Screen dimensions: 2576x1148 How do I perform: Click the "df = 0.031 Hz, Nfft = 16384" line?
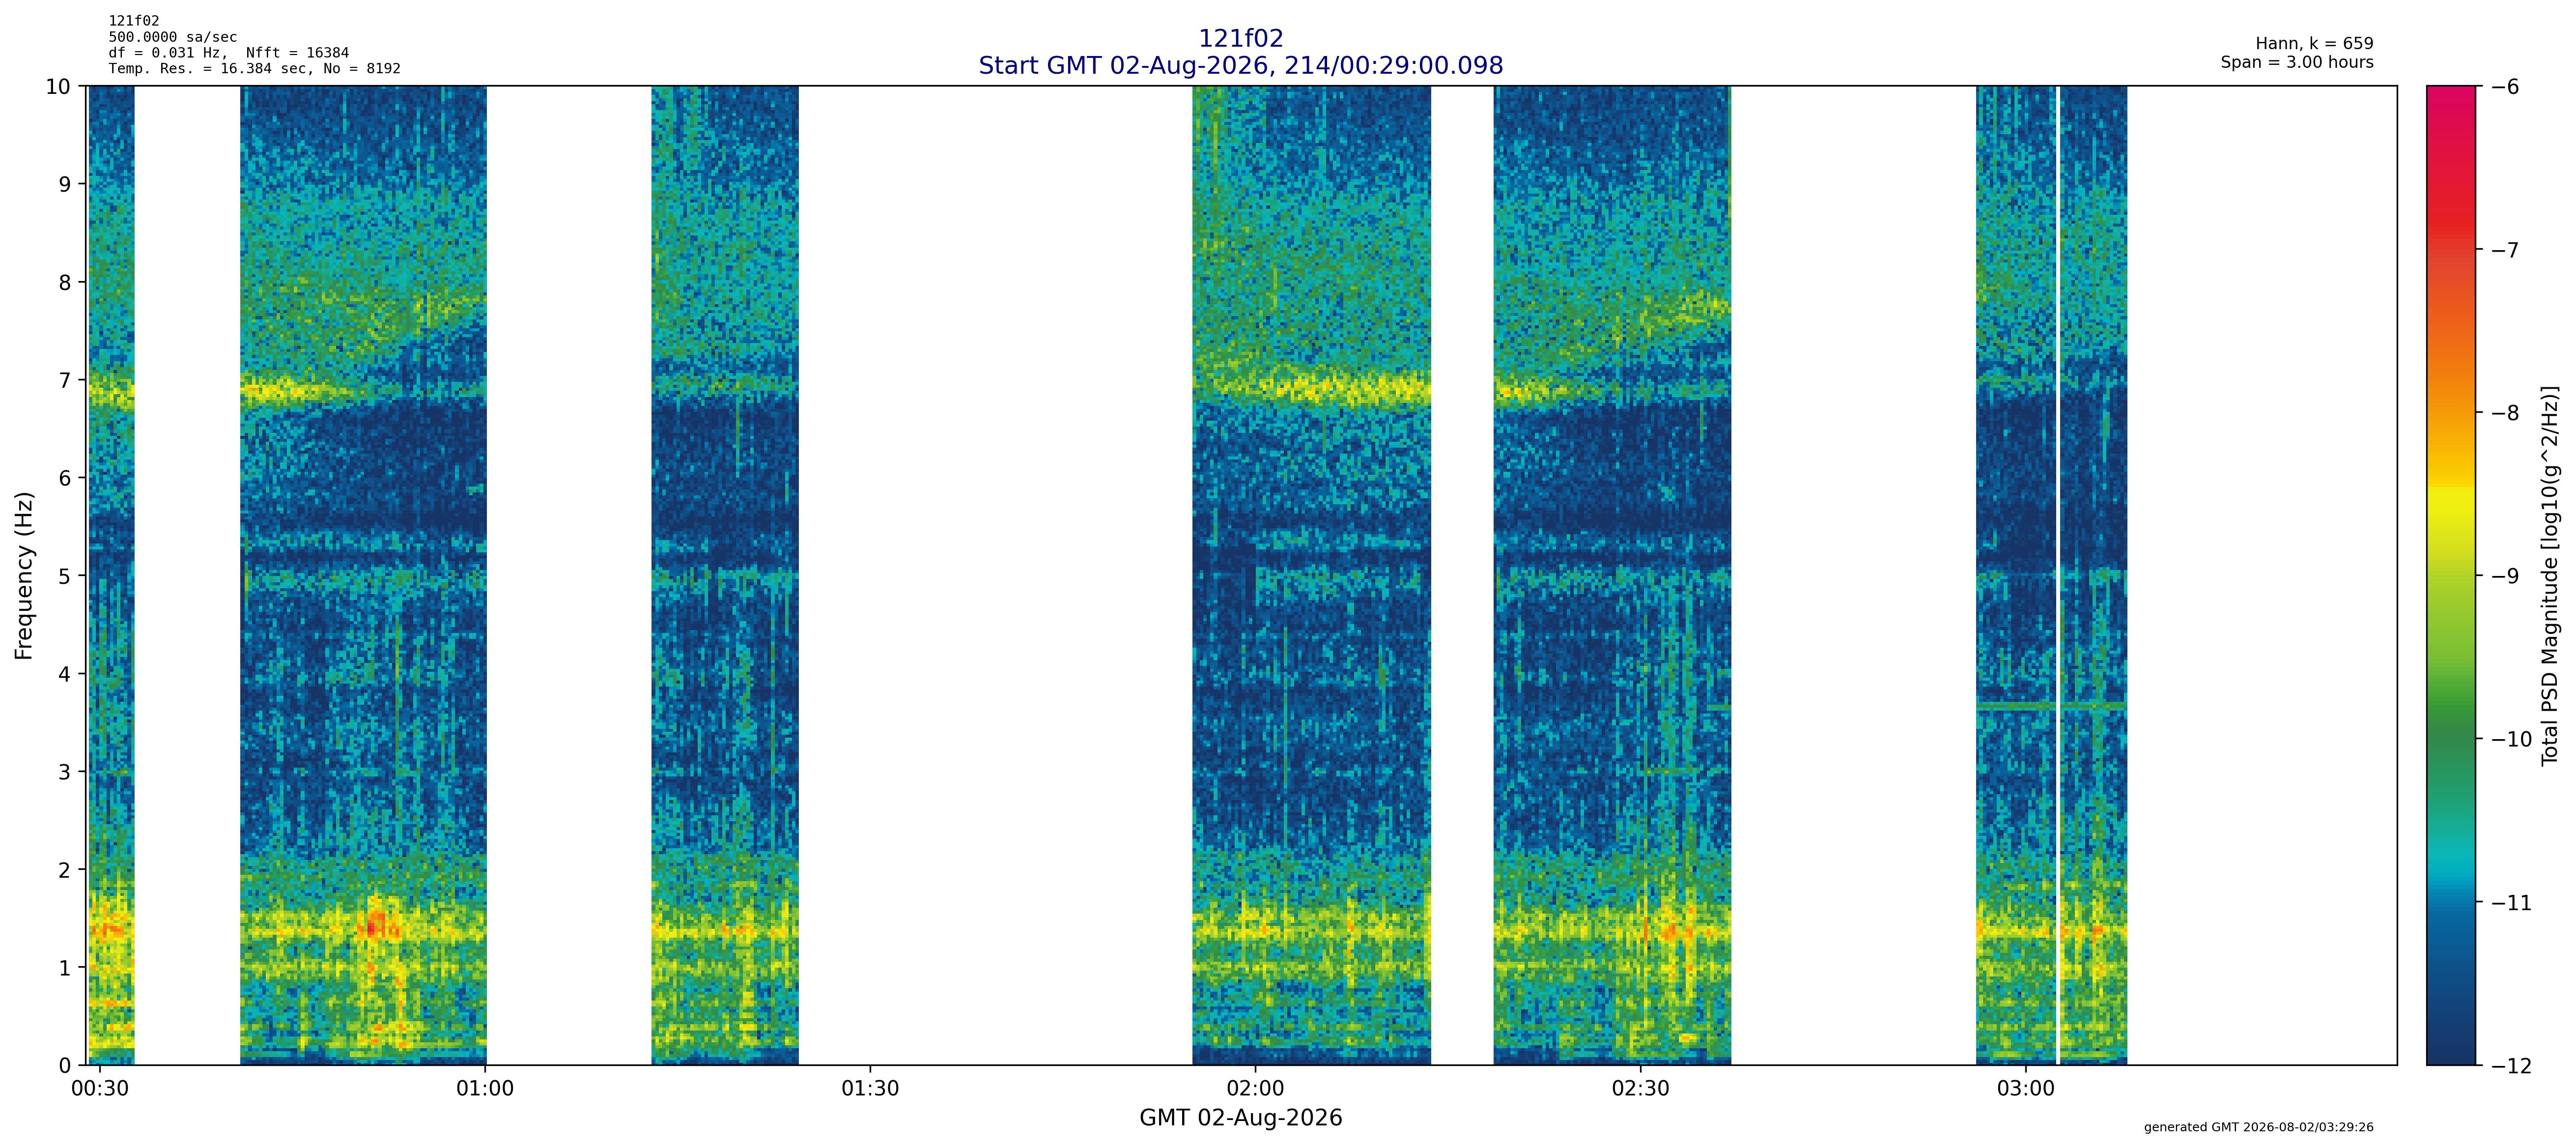coord(229,53)
